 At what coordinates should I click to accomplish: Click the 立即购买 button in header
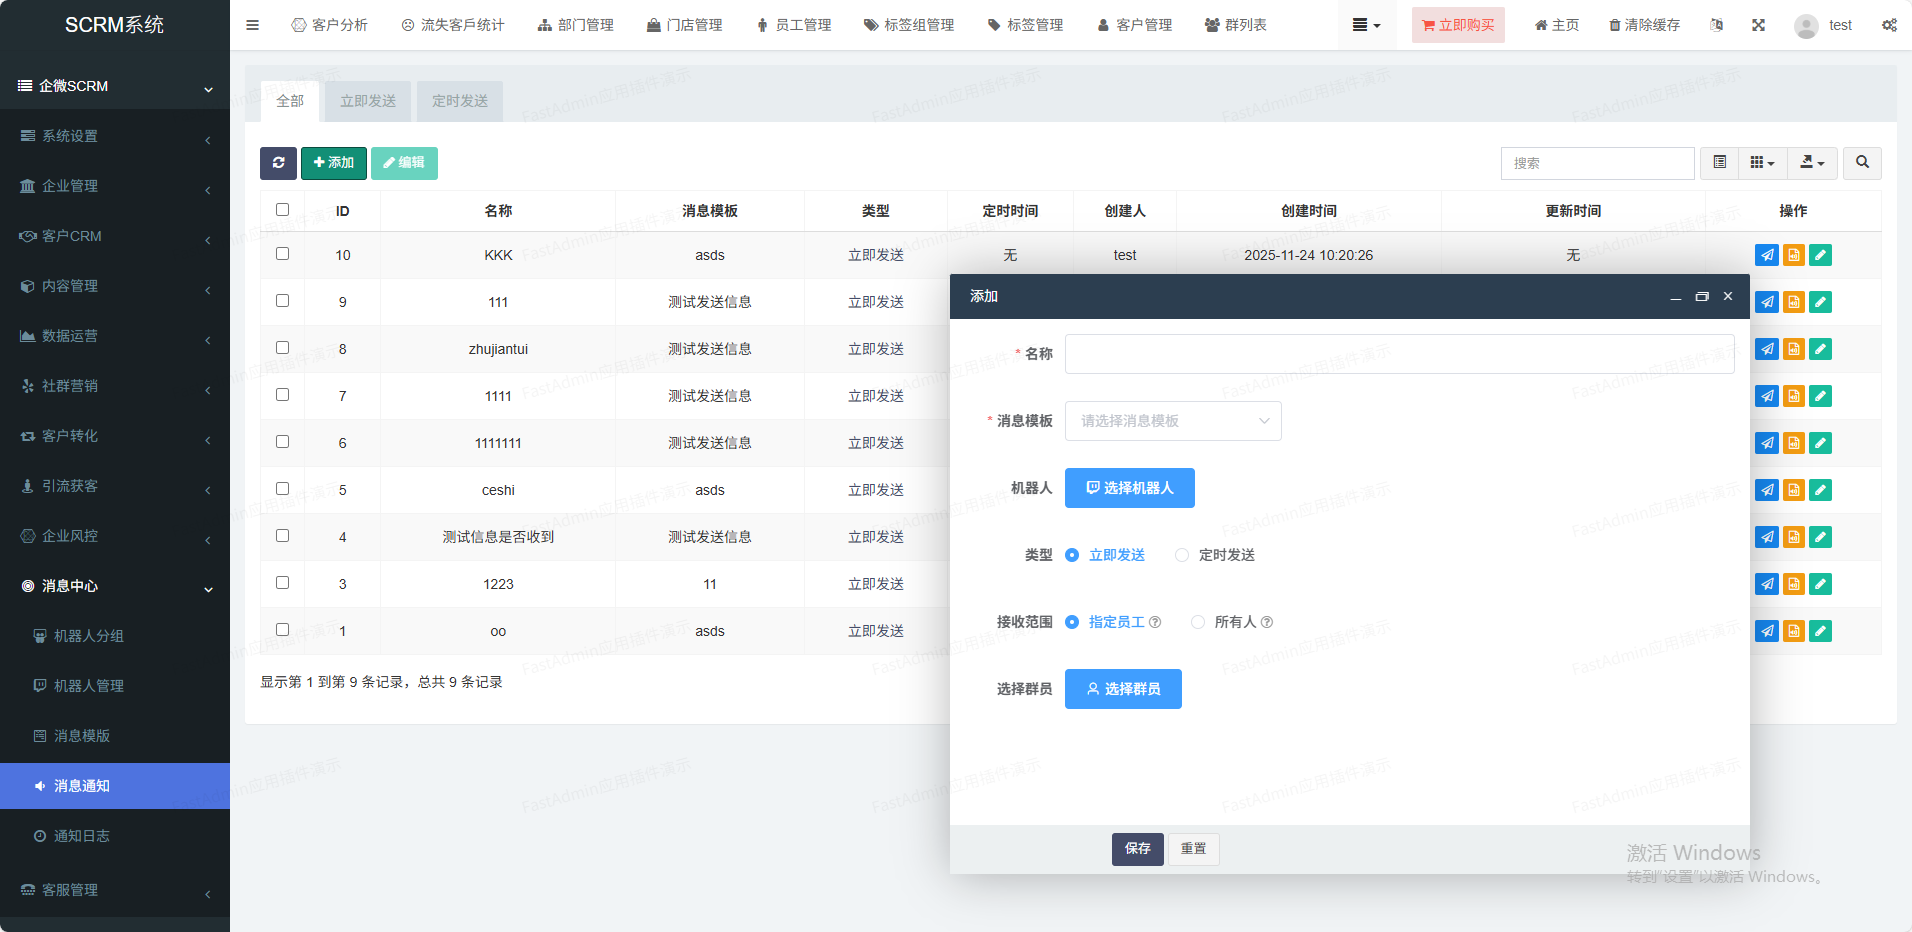(1457, 25)
